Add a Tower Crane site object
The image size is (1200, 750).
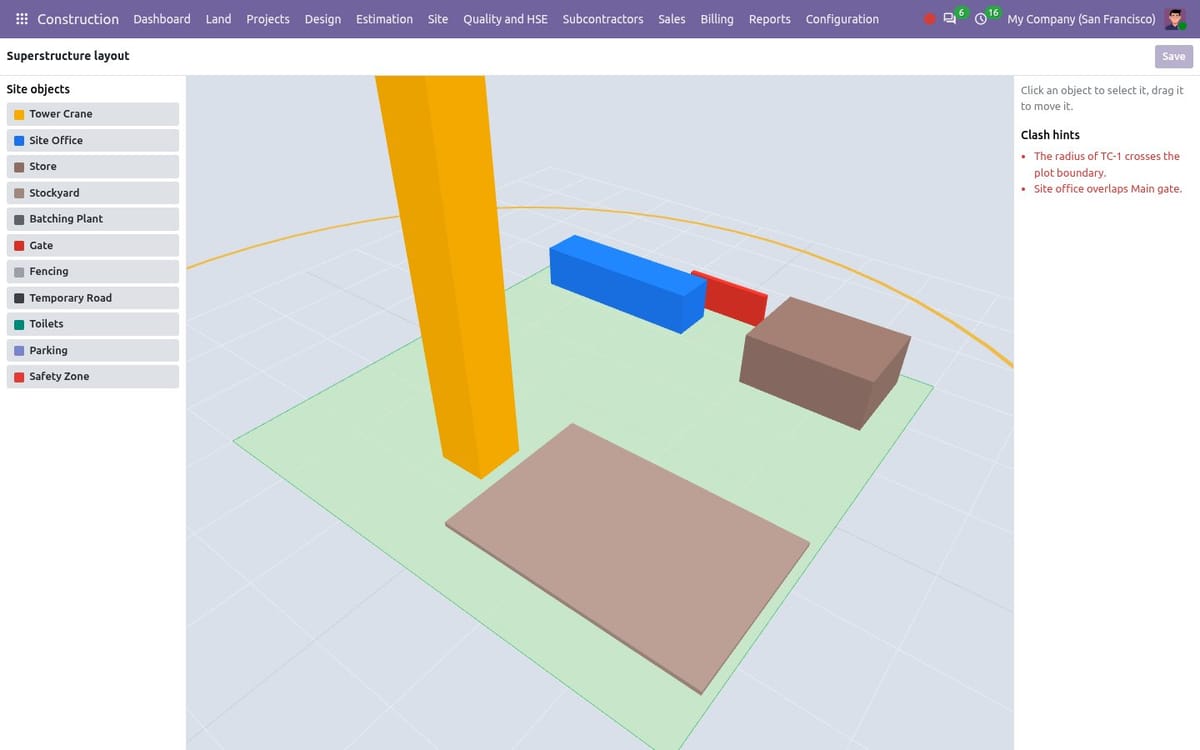[93, 114]
